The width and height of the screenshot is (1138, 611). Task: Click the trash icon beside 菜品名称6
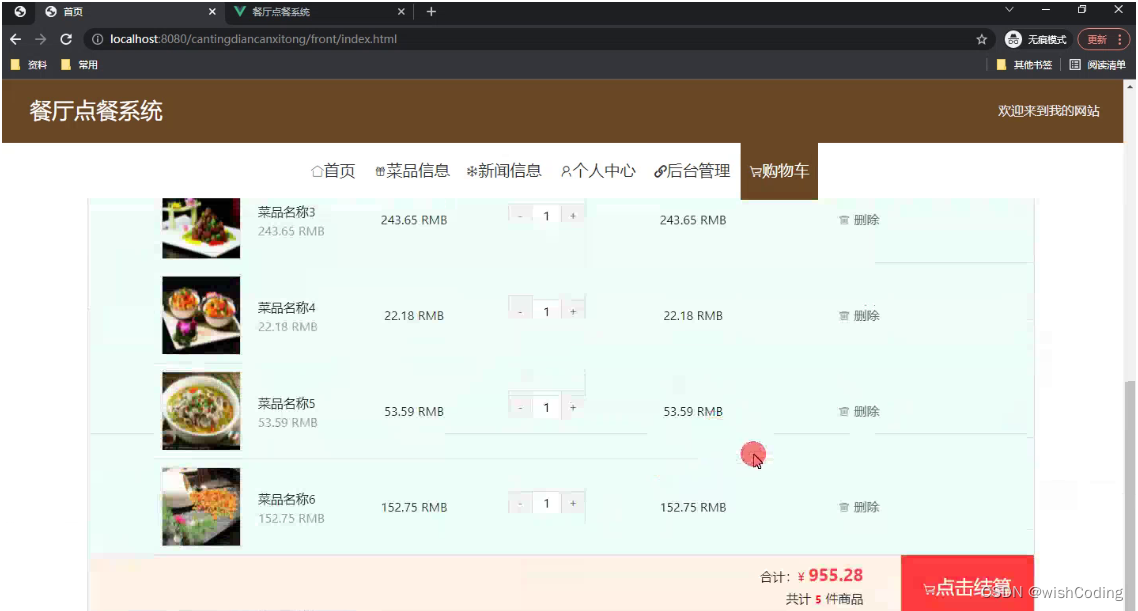tap(844, 507)
